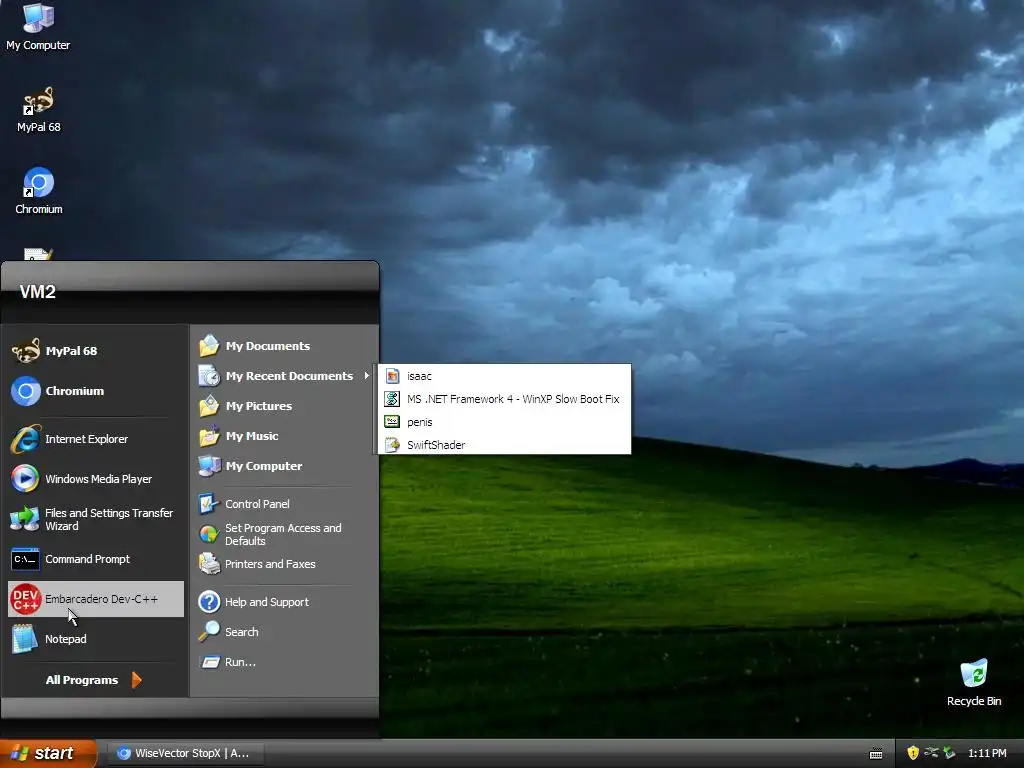The height and width of the screenshot is (768, 1024).
Task: Open Printers and Faxes
Action: pos(285,564)
